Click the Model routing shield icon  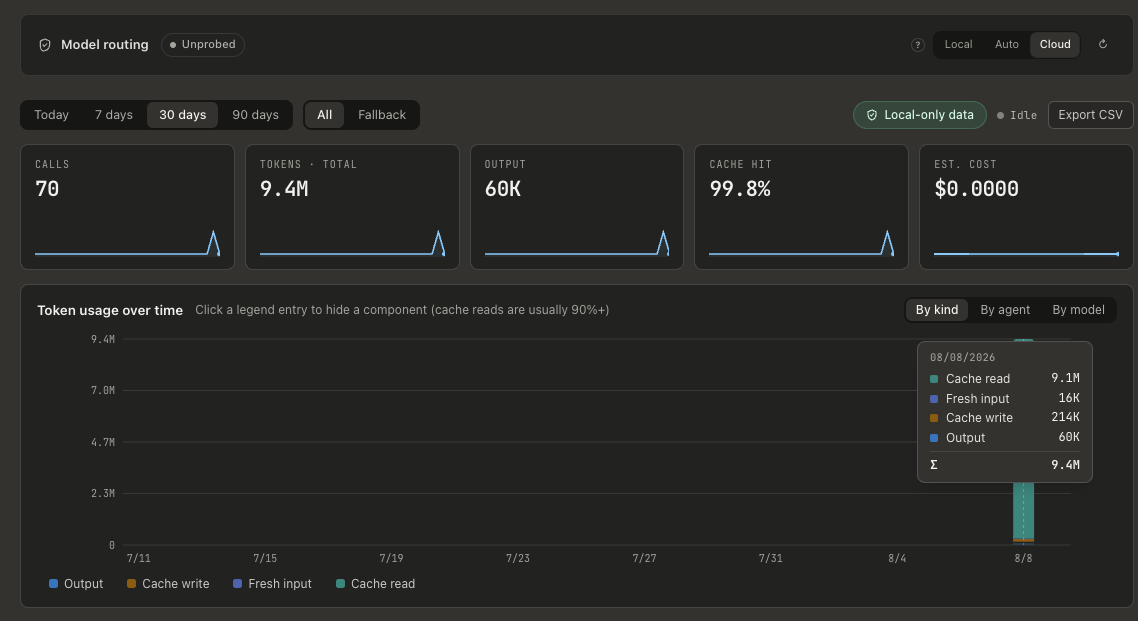(x=45, y=45)
